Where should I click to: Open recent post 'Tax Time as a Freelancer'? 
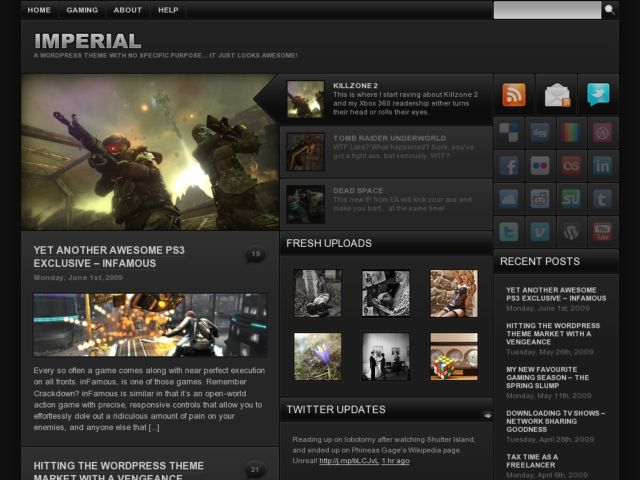[x=532, y=461]
